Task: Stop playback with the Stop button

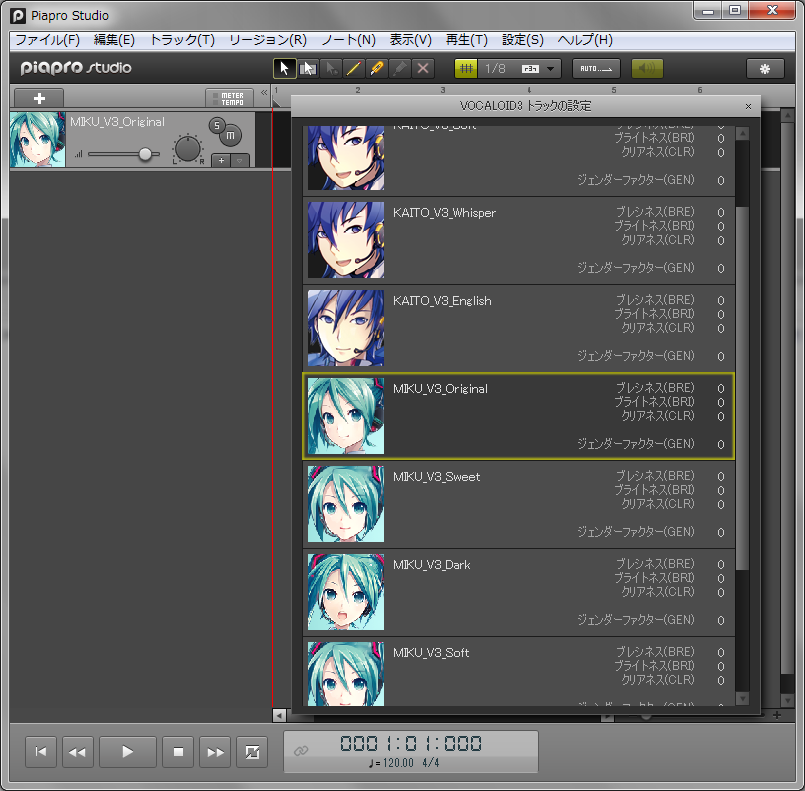Action: click(178, 752)
